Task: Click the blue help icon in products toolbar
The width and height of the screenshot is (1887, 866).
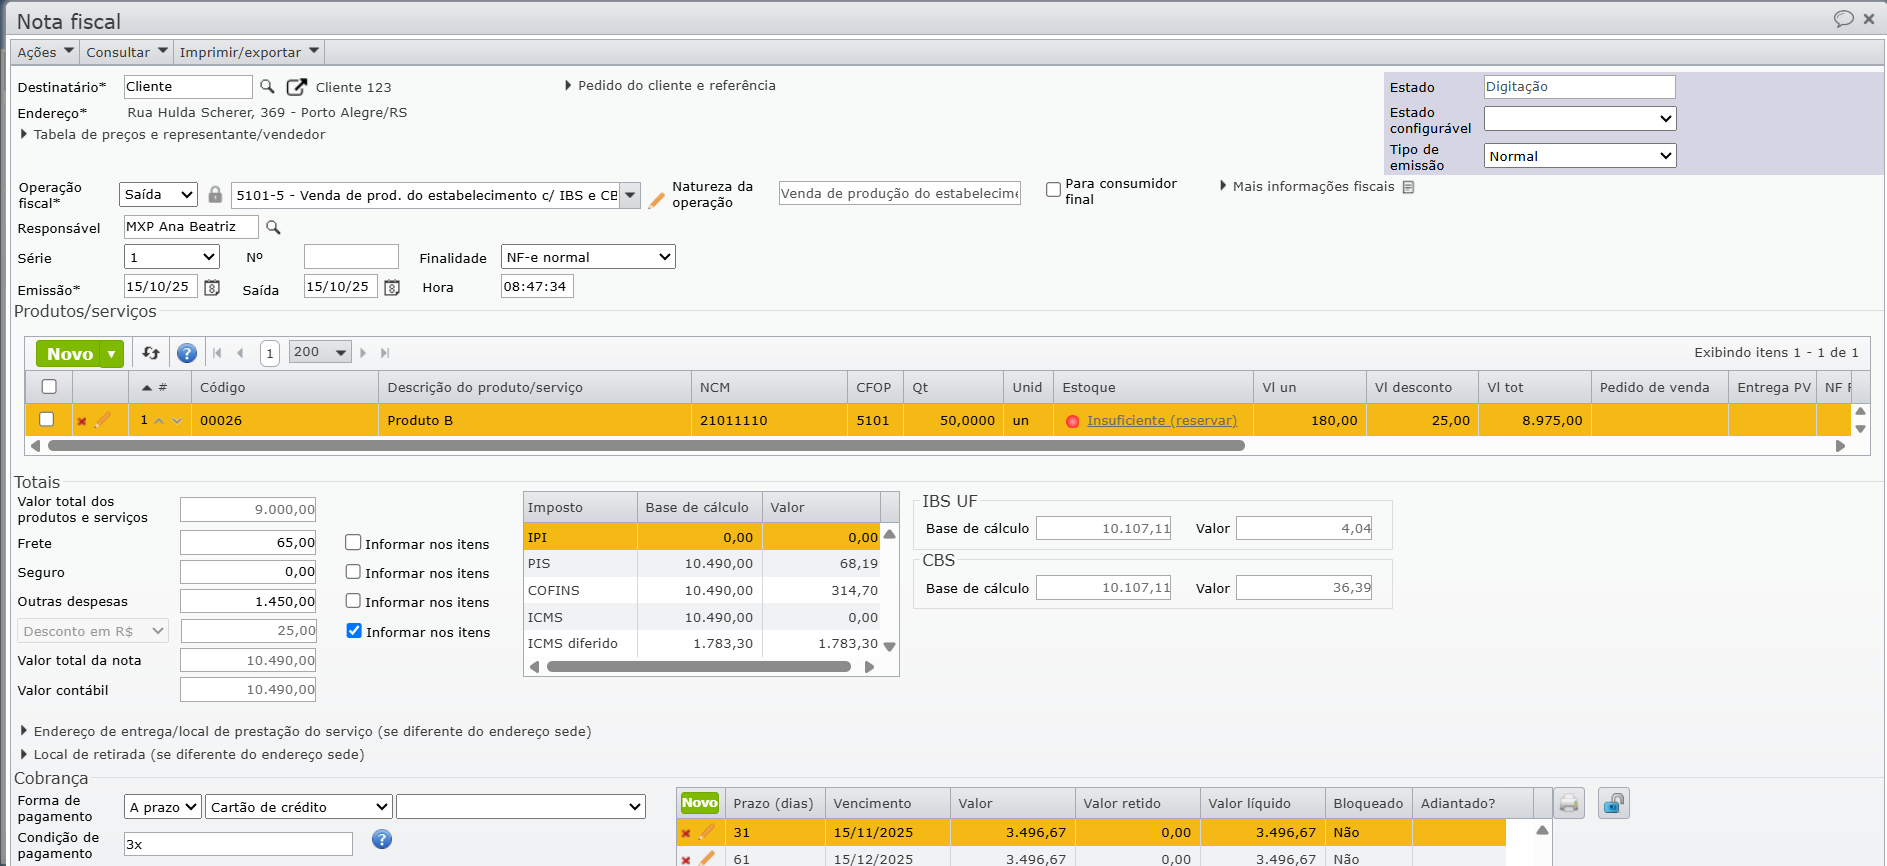Action: 186,353
